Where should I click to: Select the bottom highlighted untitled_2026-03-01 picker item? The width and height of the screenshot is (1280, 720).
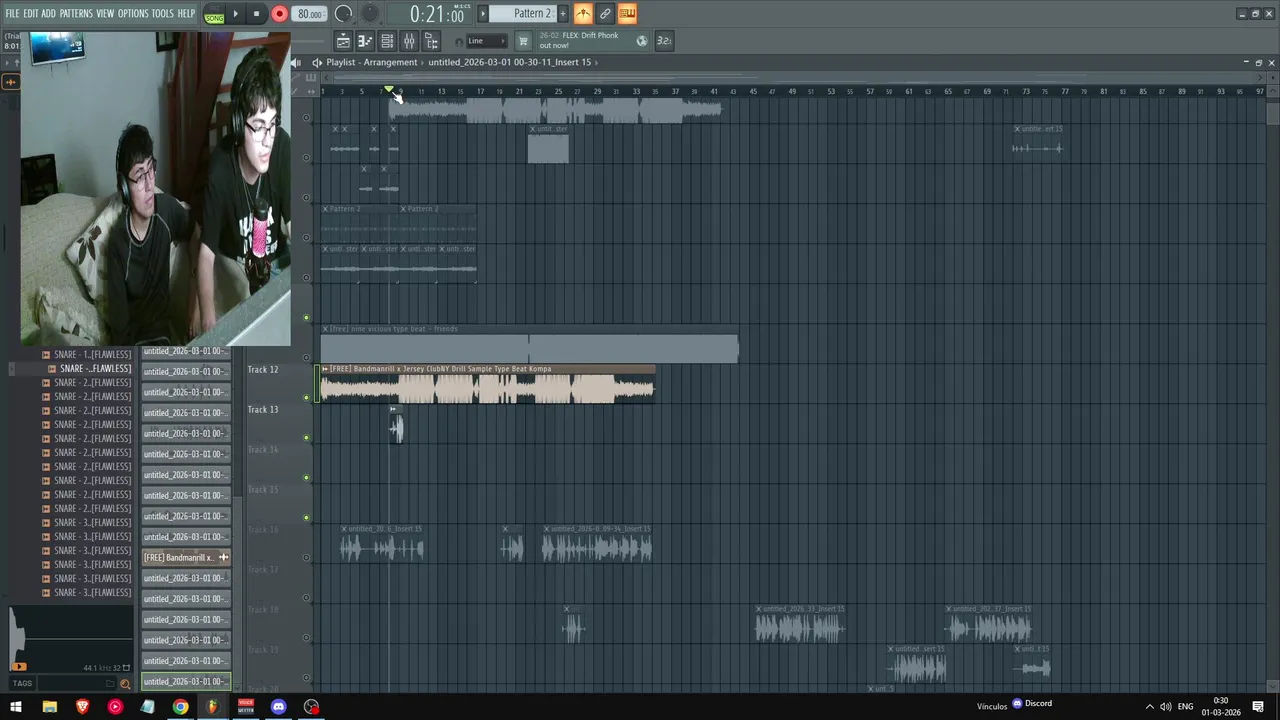point(186,682)
